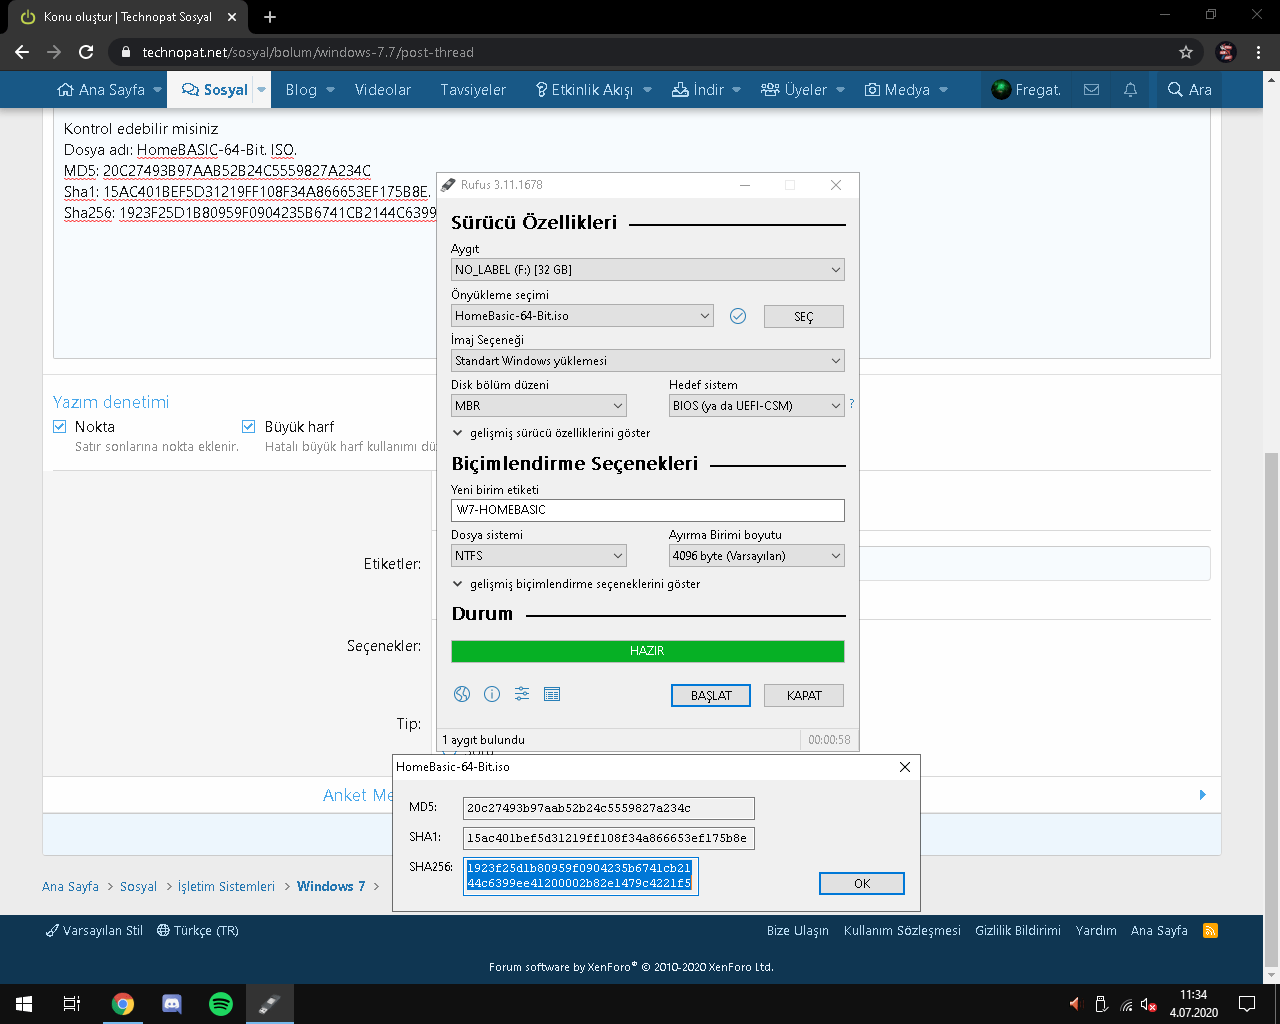Open Chrome from the taskbar
Screen dimensions: 1280x1024
click(123, 1004)
